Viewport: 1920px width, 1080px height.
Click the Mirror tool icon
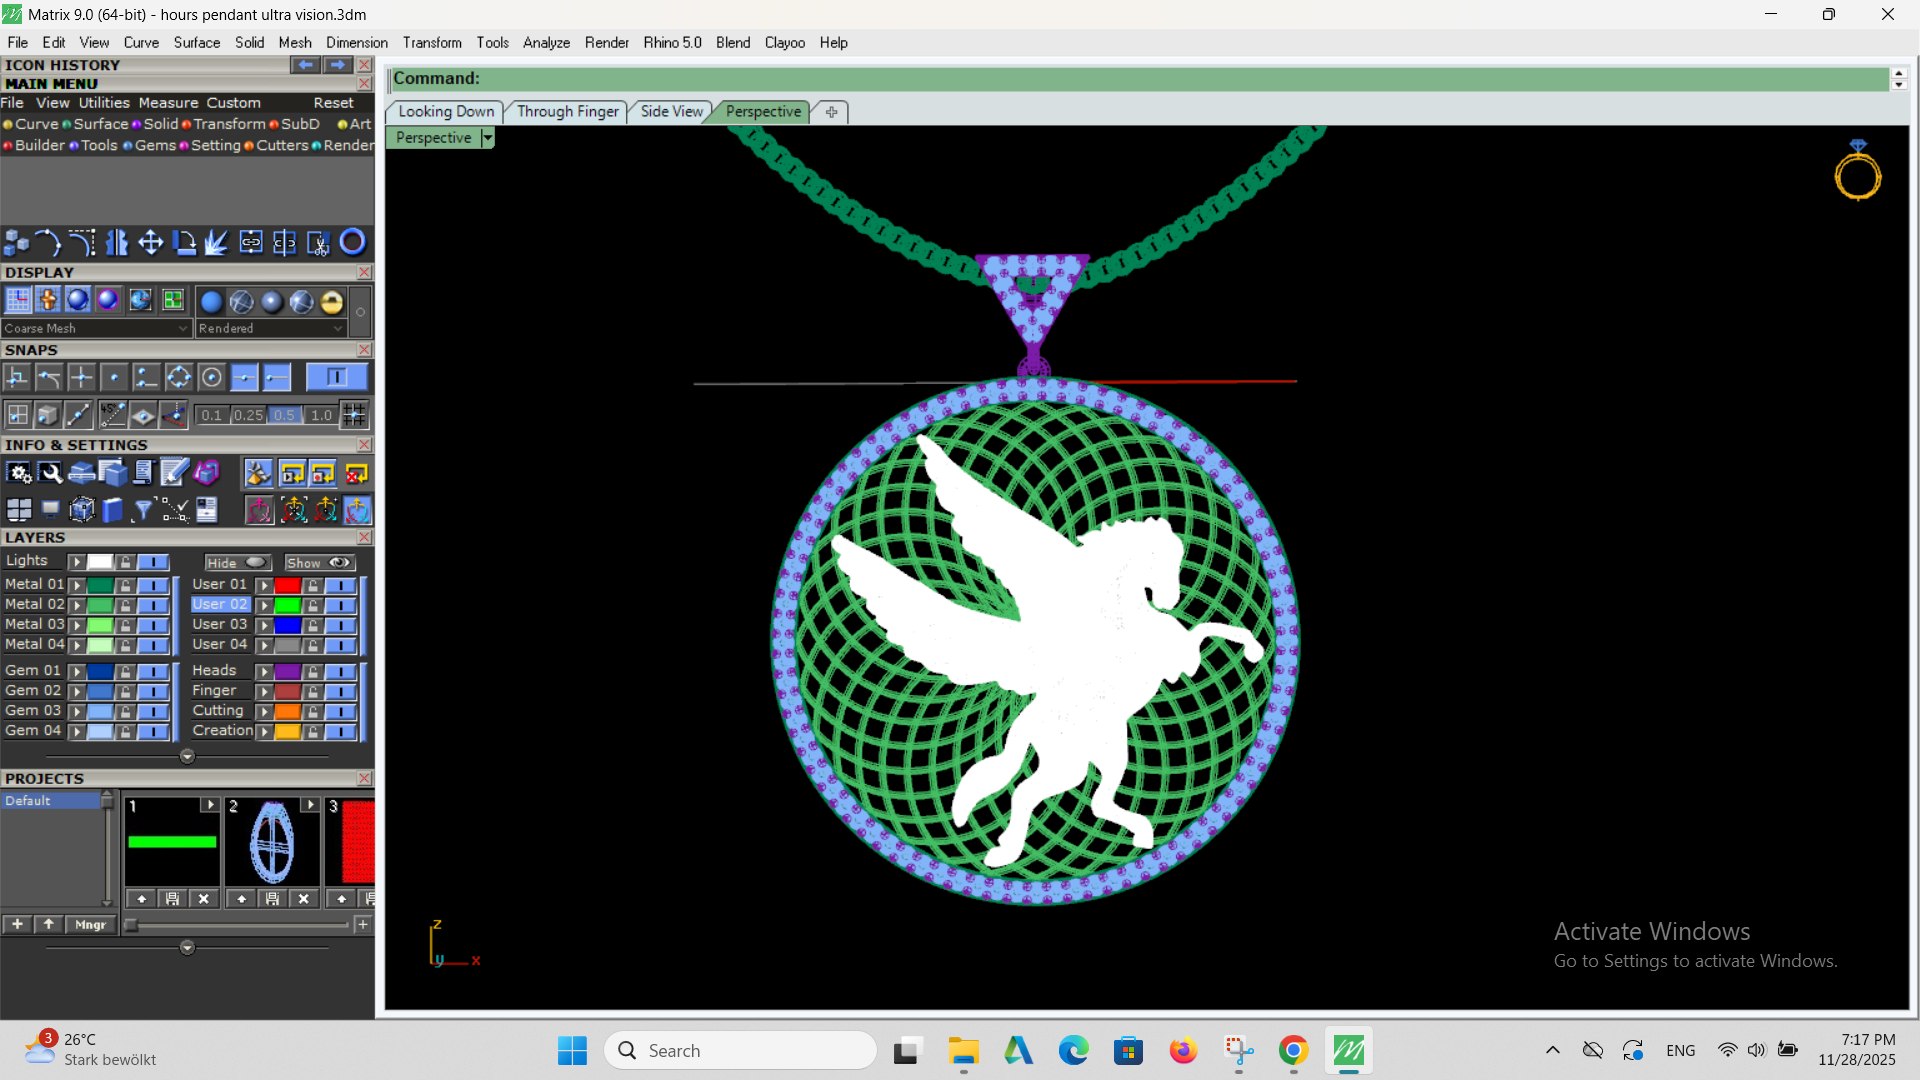pyautogui.click(x=117, y=243)
